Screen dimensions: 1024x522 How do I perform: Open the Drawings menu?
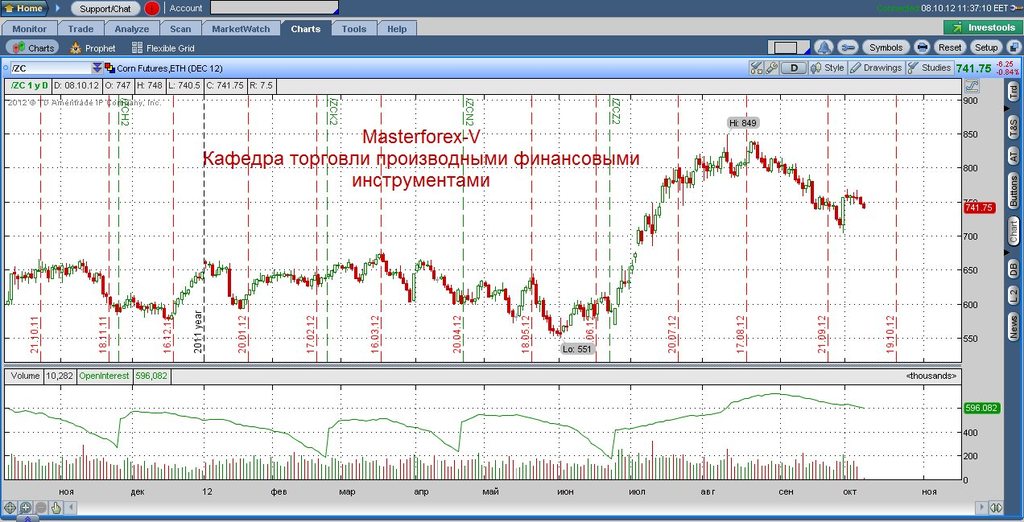[876, 68]
